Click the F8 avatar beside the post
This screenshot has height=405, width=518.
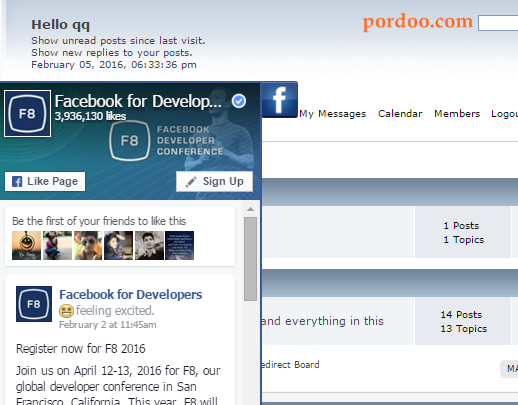[34, 304]
